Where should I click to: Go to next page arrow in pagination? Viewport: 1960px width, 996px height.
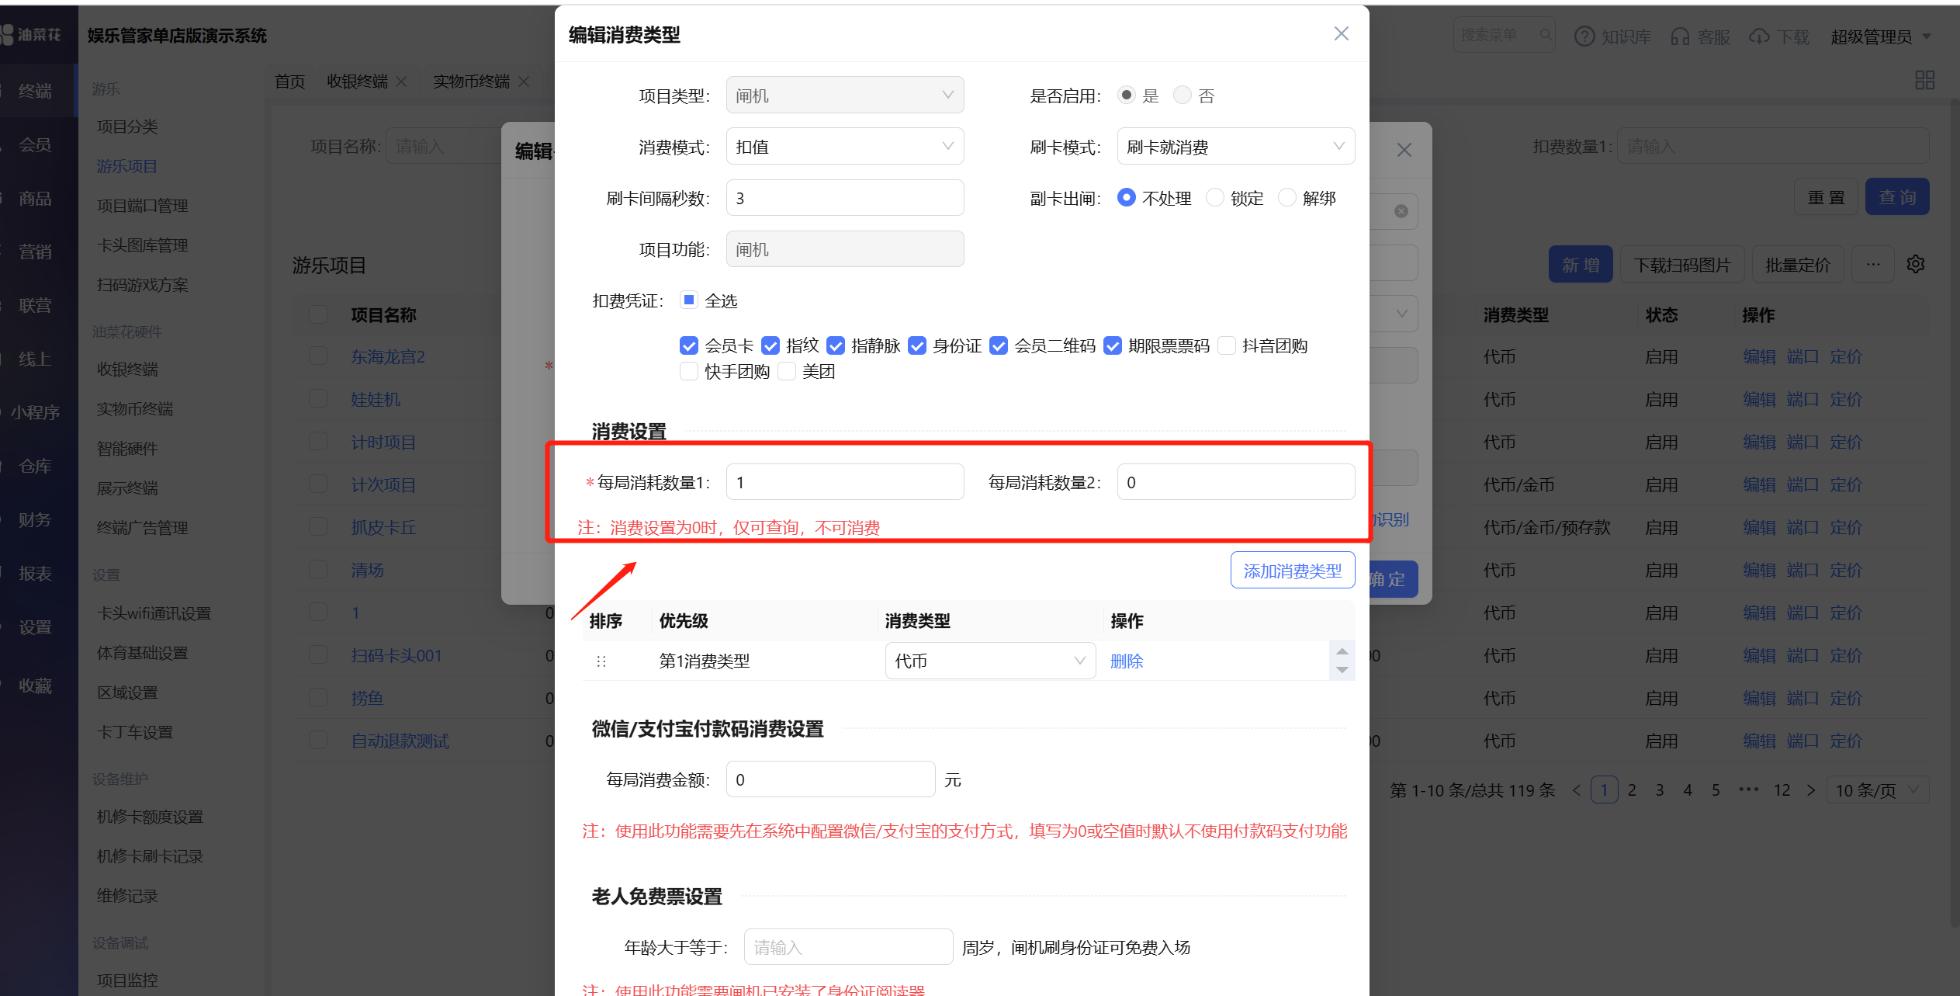coord(1811,790)
